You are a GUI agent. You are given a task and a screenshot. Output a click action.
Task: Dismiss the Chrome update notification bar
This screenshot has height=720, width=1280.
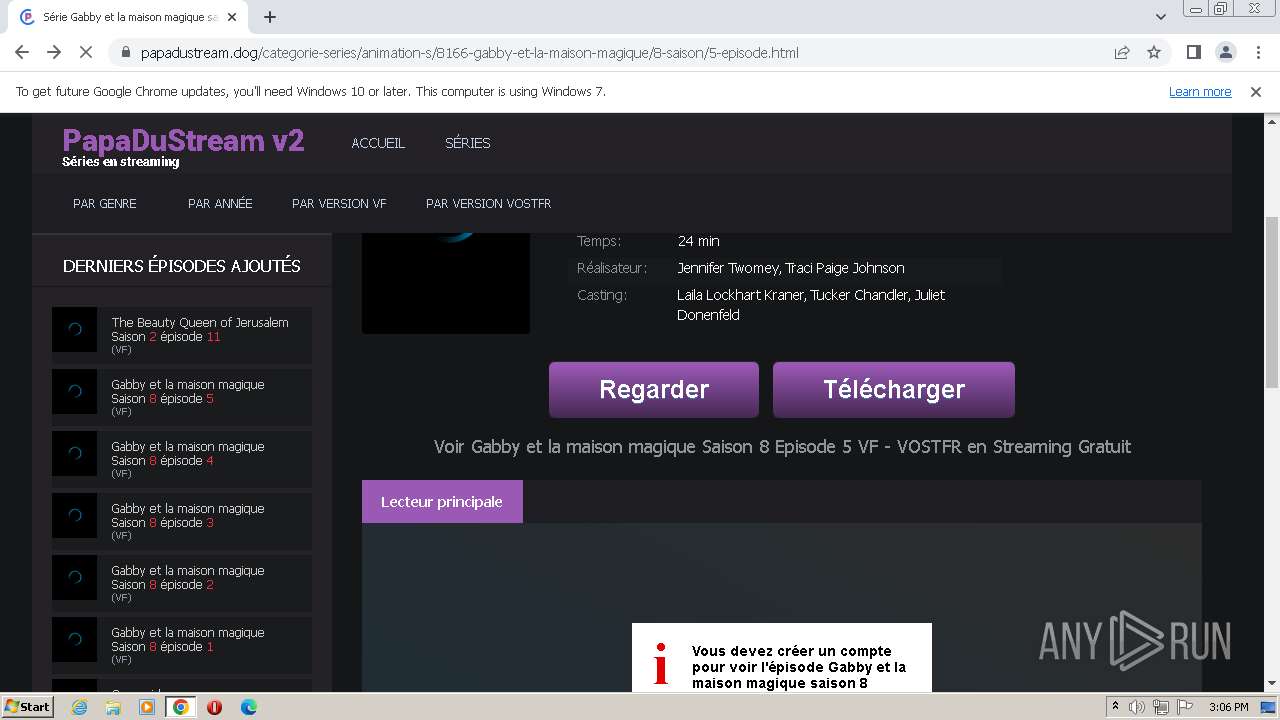click(1256, 91)
